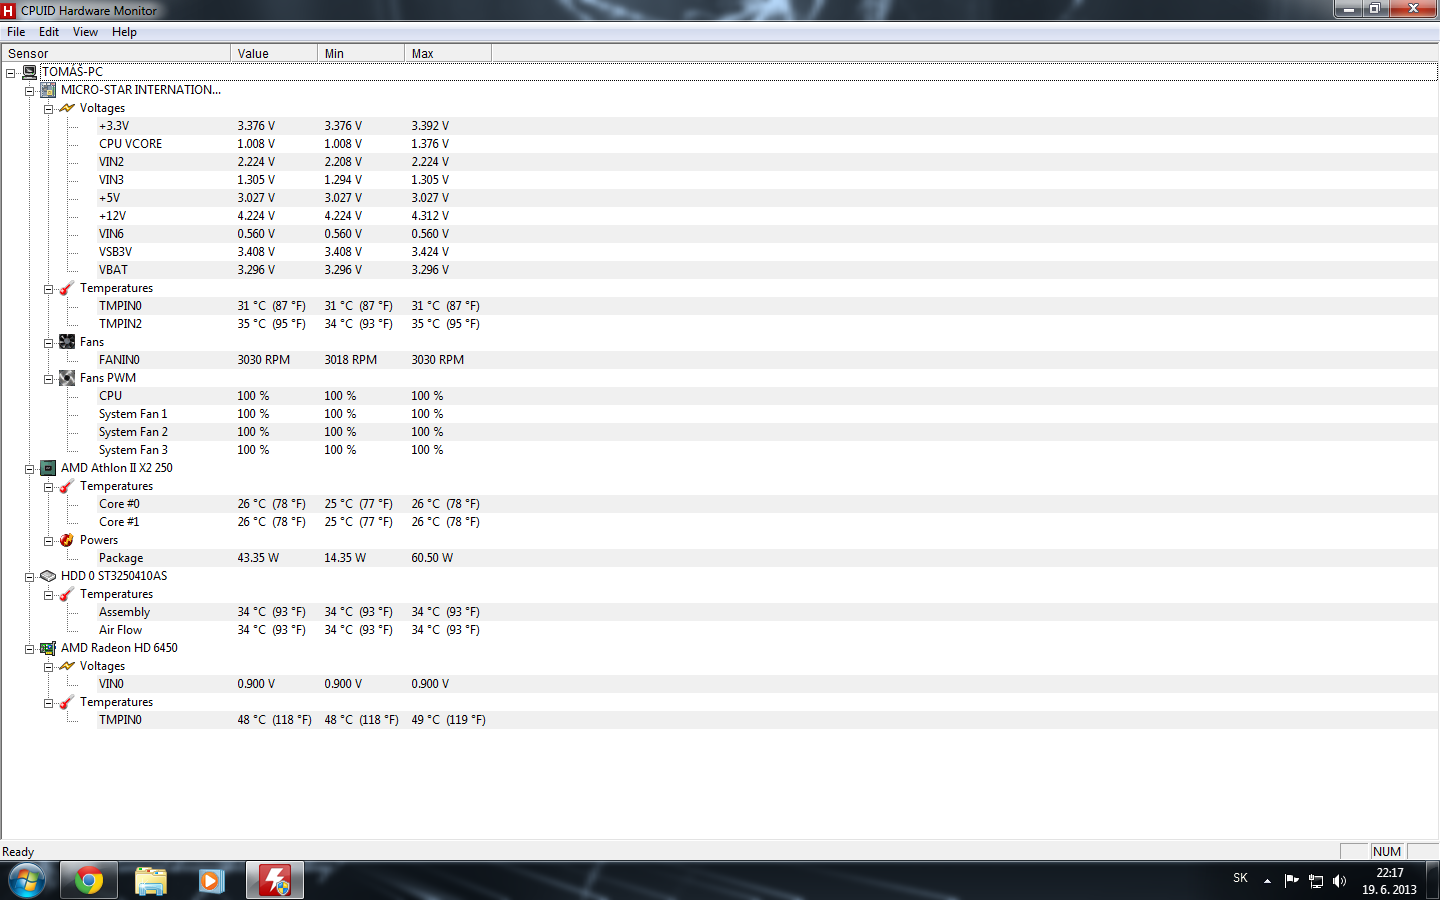Click the Fans PWM category icon

coord(67,378)
